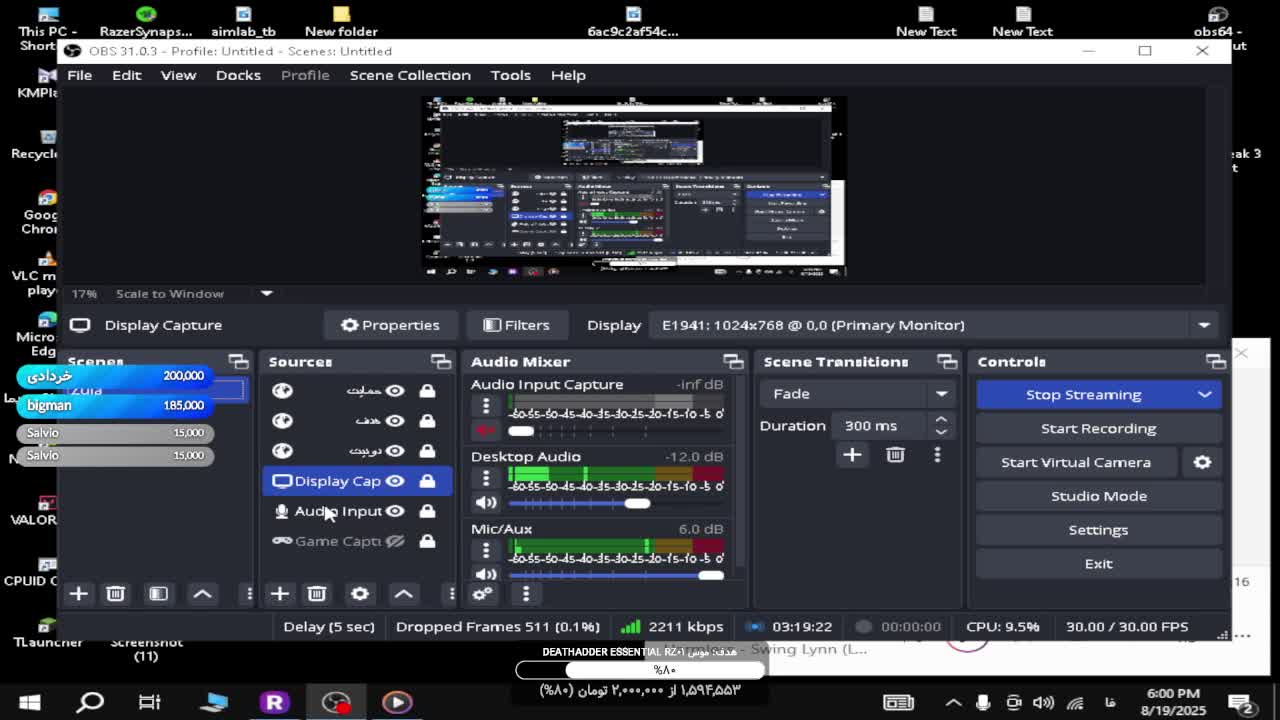
Task: Hide the Audio Input source
Action: pos(395,511)
